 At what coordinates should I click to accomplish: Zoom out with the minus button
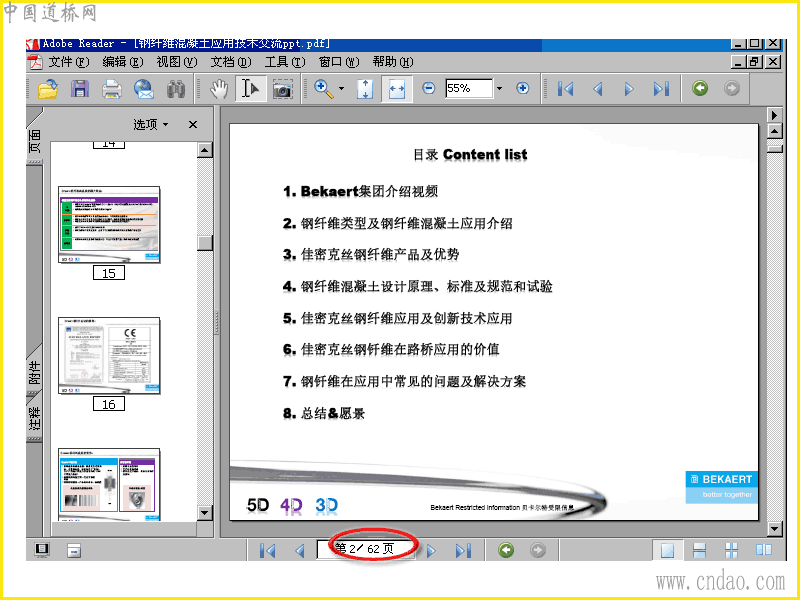429,88
